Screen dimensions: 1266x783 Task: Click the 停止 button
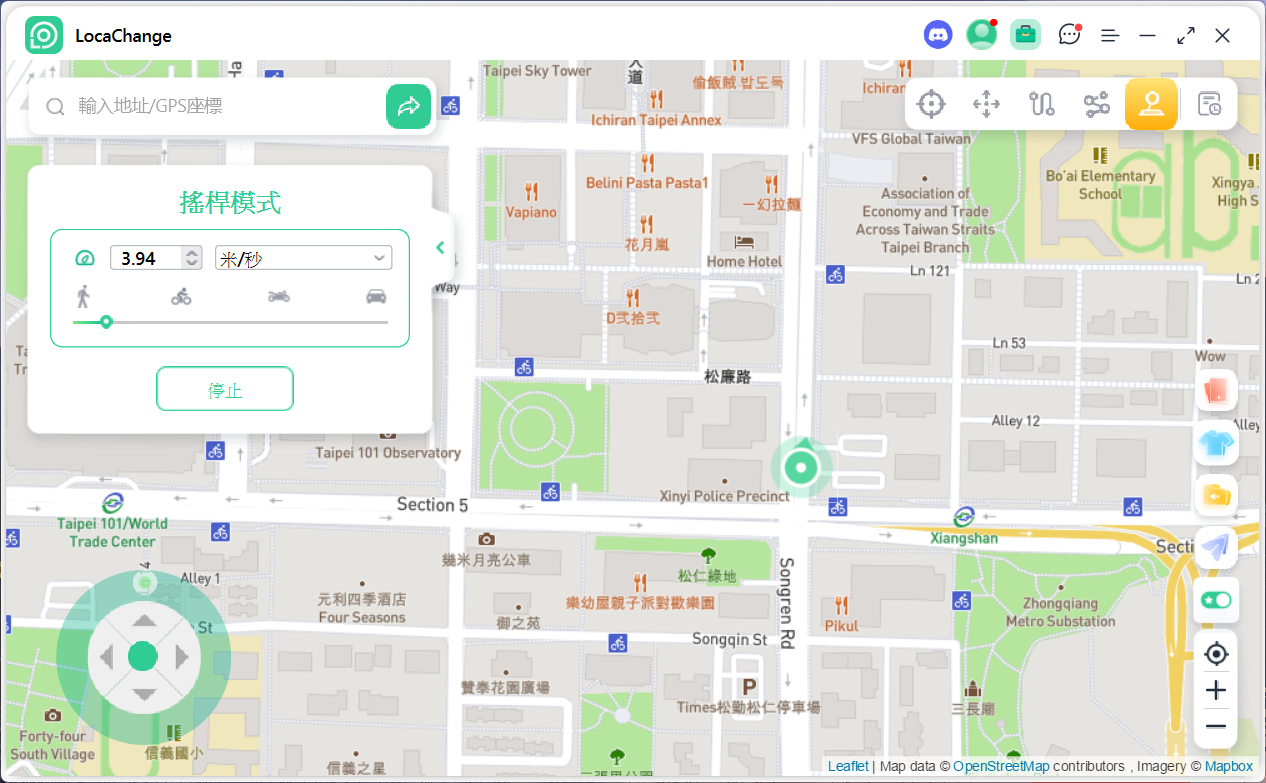(225, 389)
